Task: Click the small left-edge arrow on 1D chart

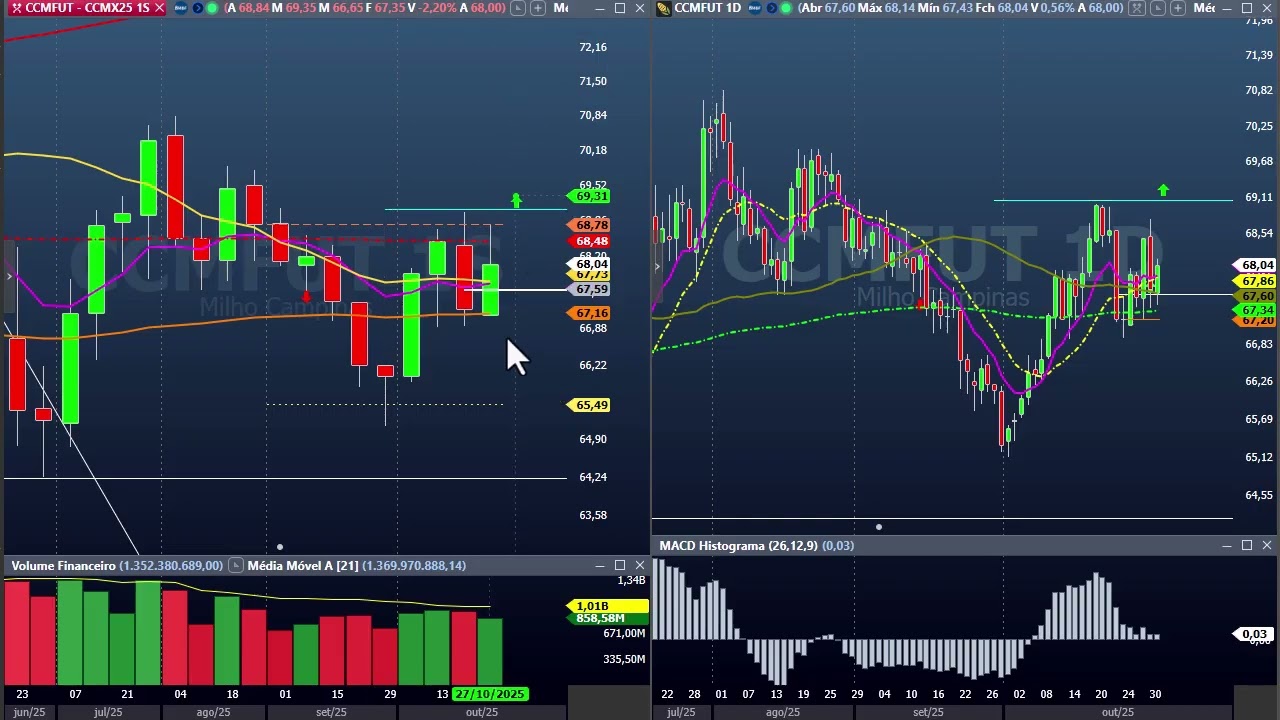Action: pos(657,266)
